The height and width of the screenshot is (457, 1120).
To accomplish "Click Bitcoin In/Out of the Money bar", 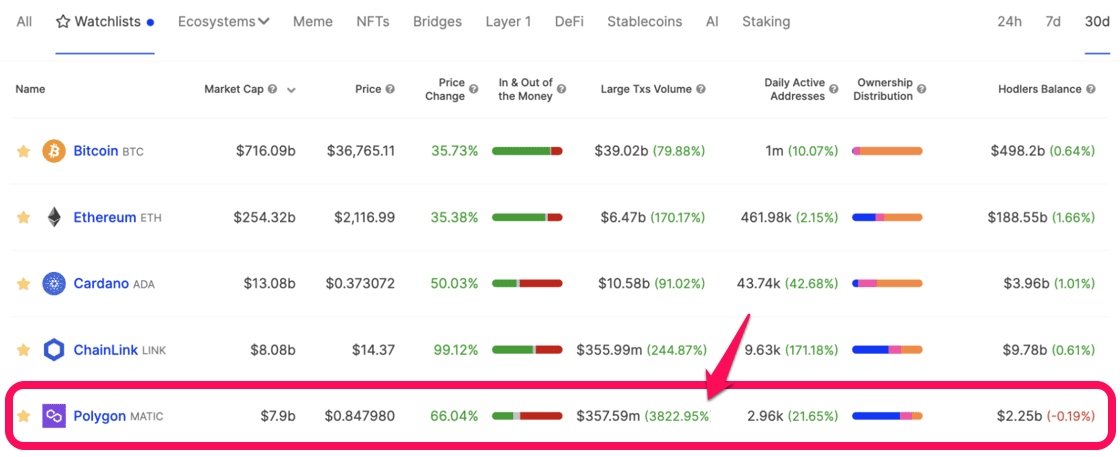I will click(527, 151).
